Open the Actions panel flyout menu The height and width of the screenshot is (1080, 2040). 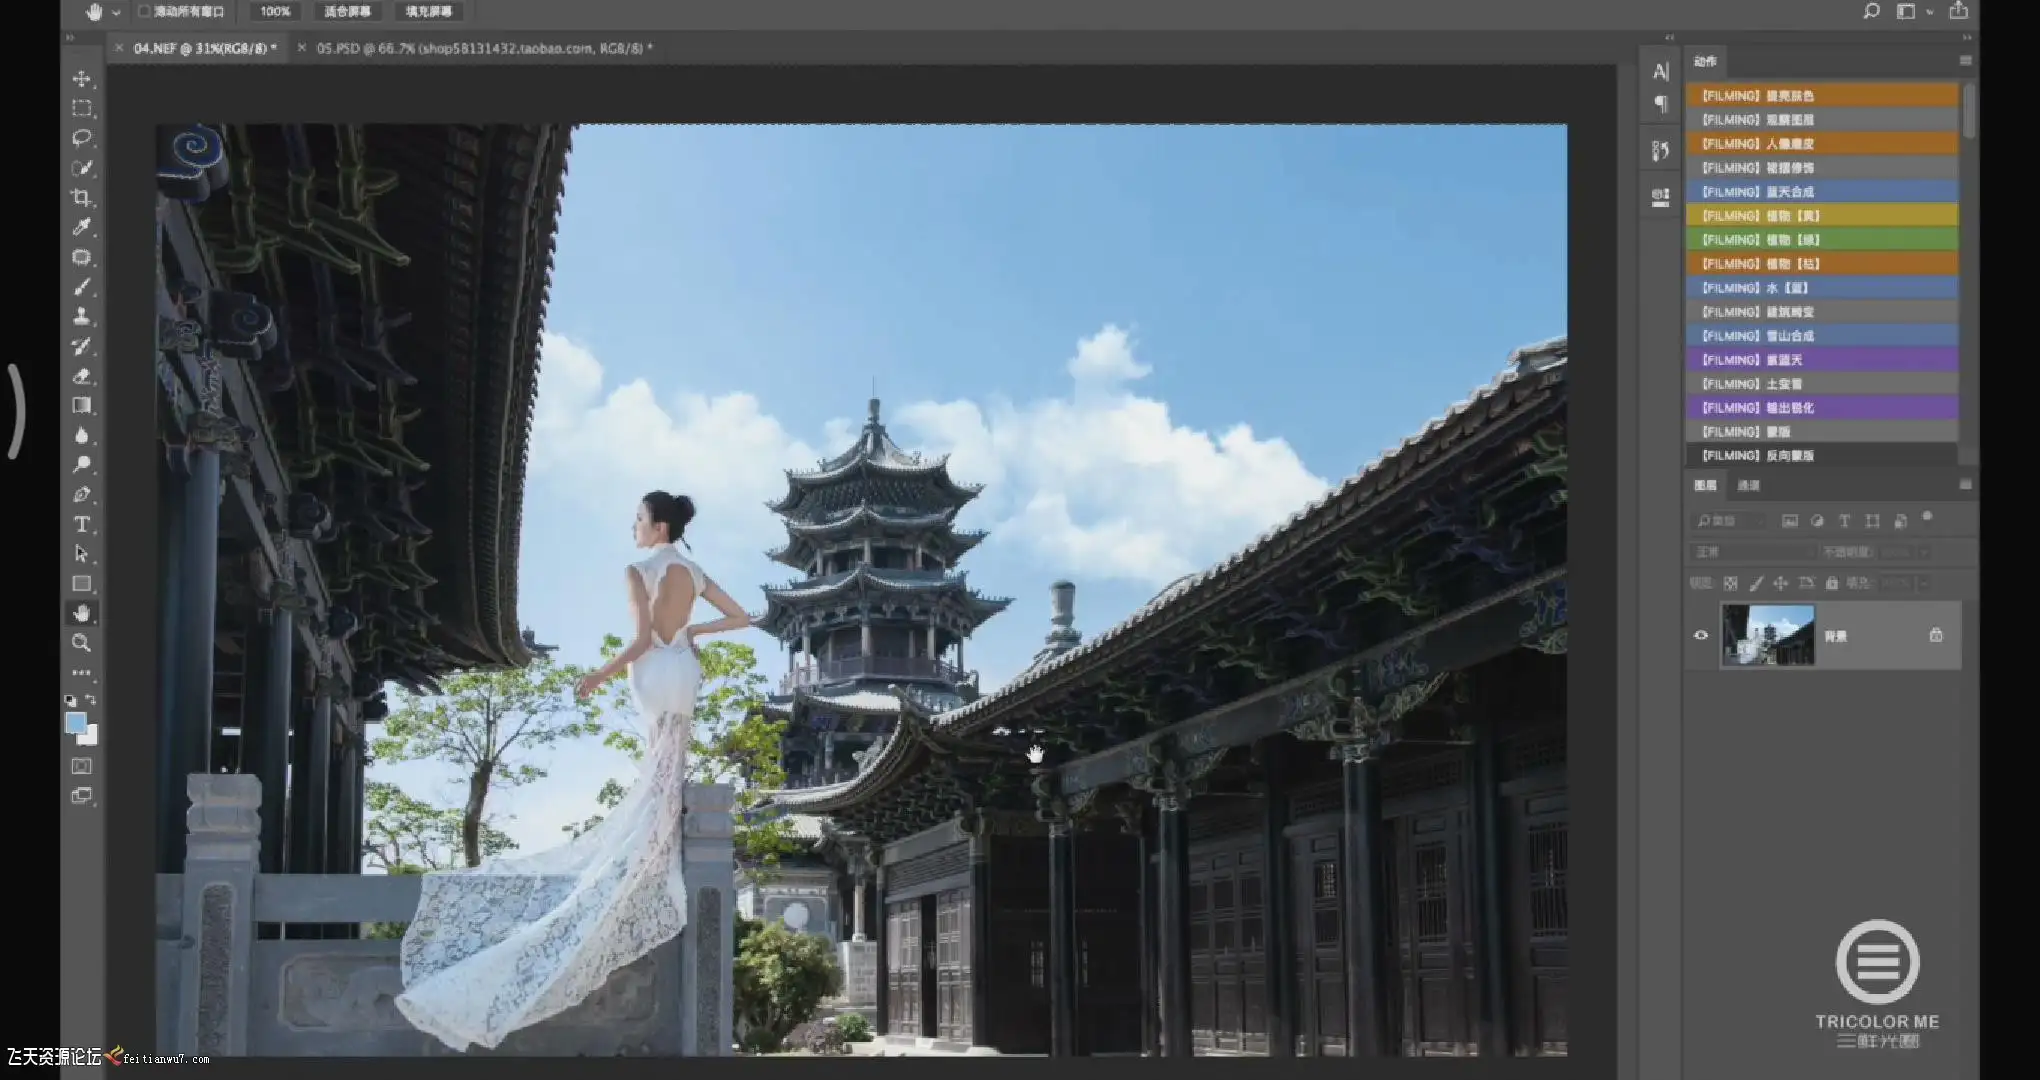click(x=1965, y=61)
